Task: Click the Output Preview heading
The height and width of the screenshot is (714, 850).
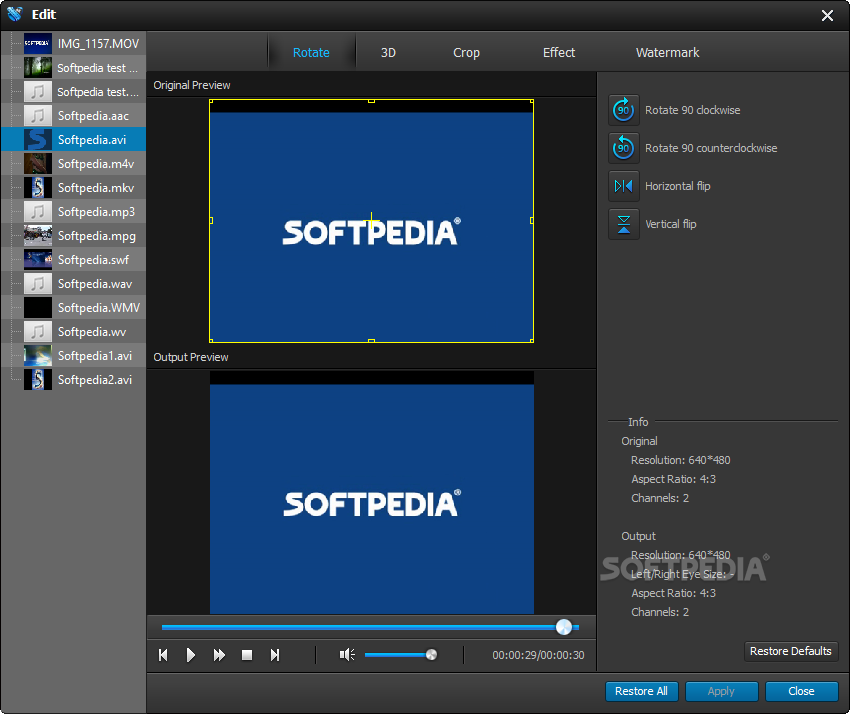Action: 191,357
